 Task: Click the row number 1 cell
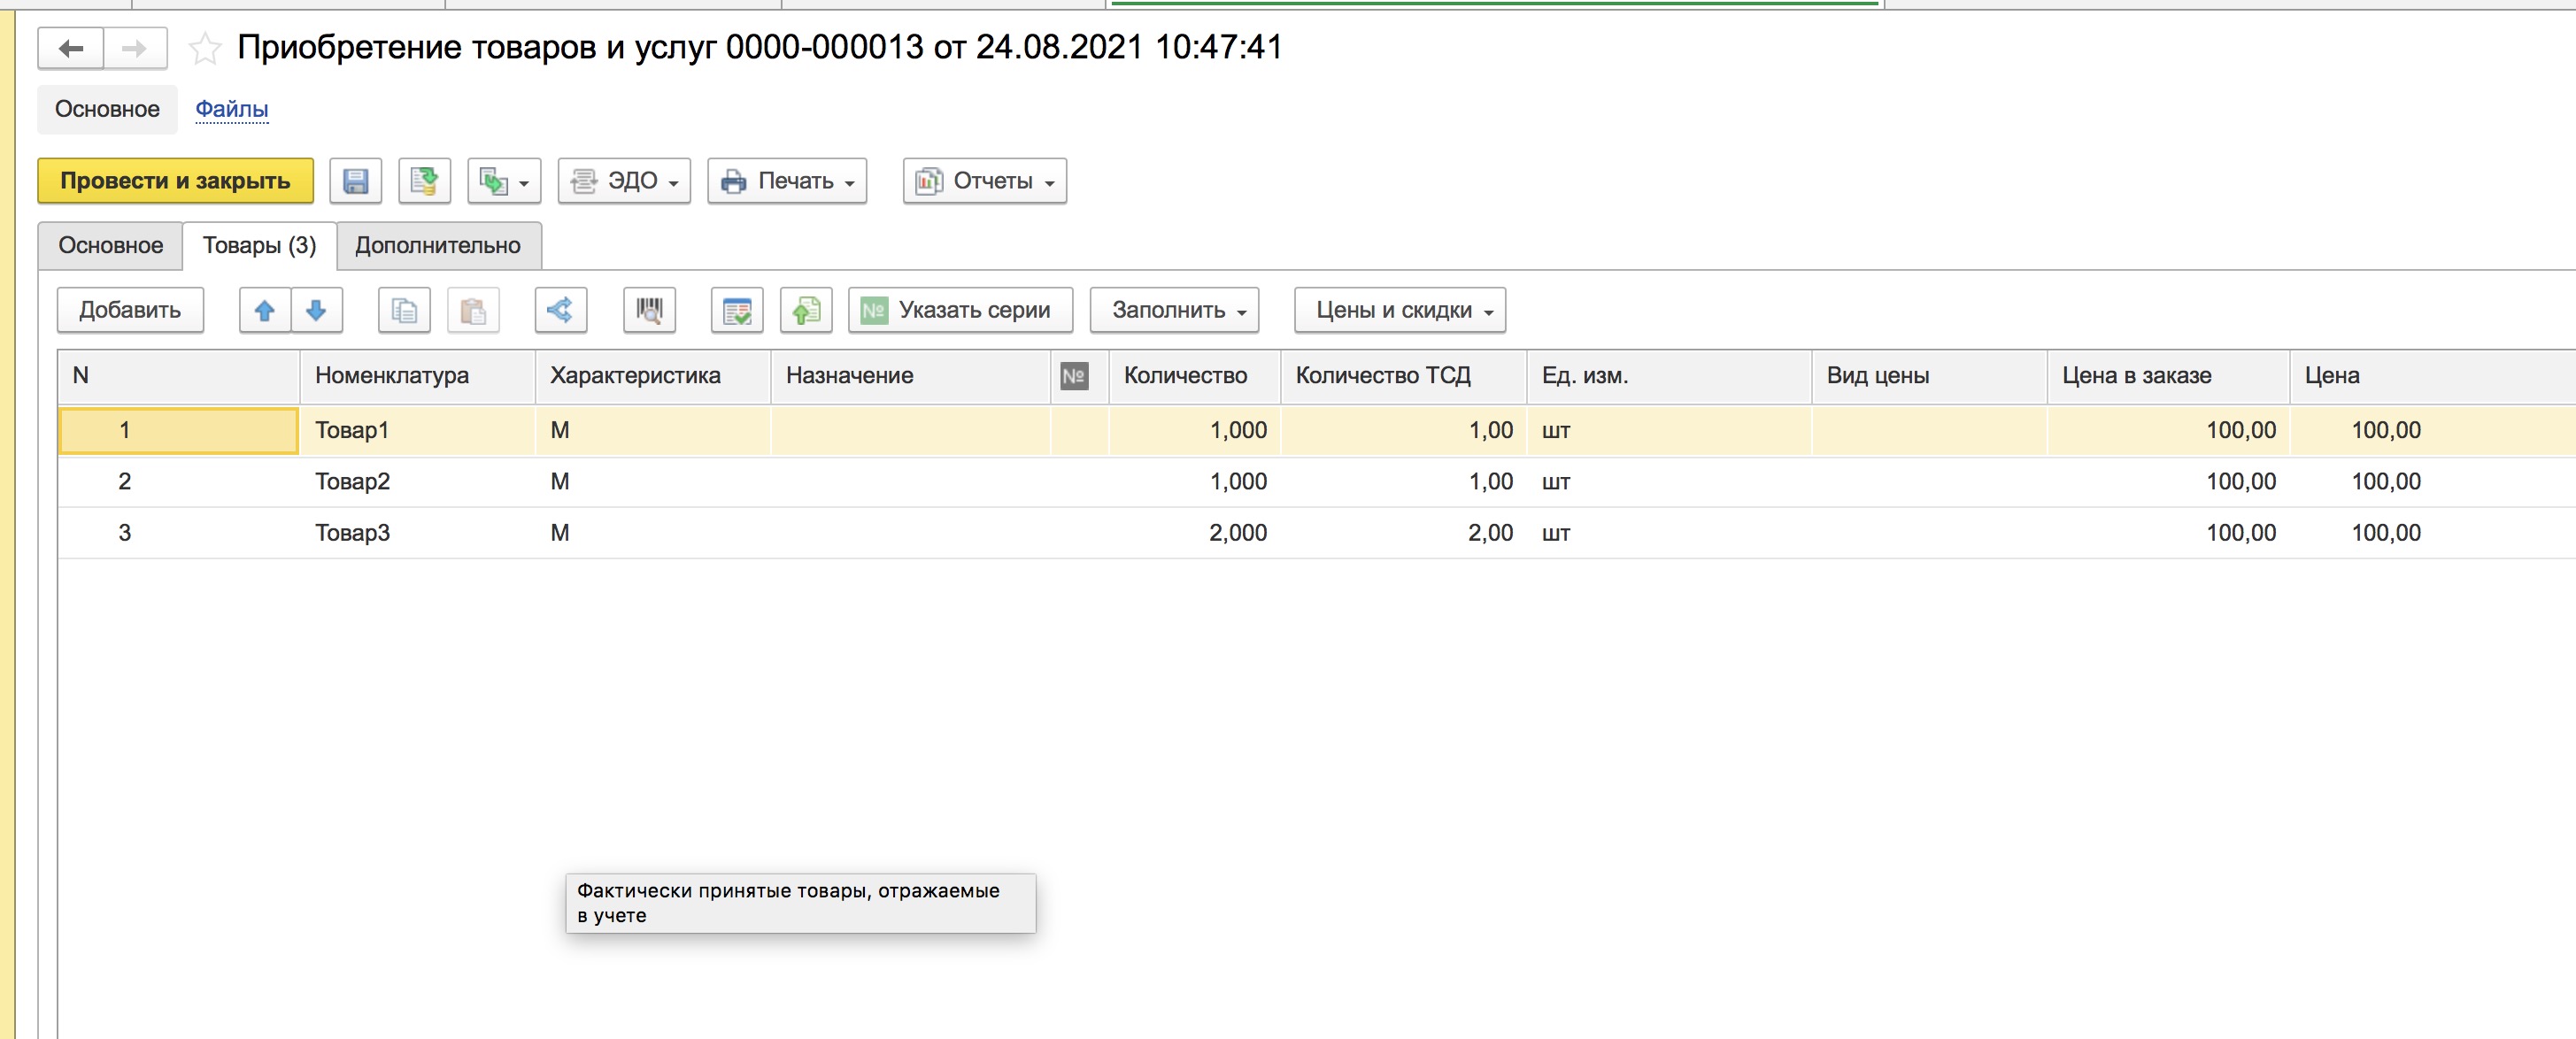pos(178,431)
